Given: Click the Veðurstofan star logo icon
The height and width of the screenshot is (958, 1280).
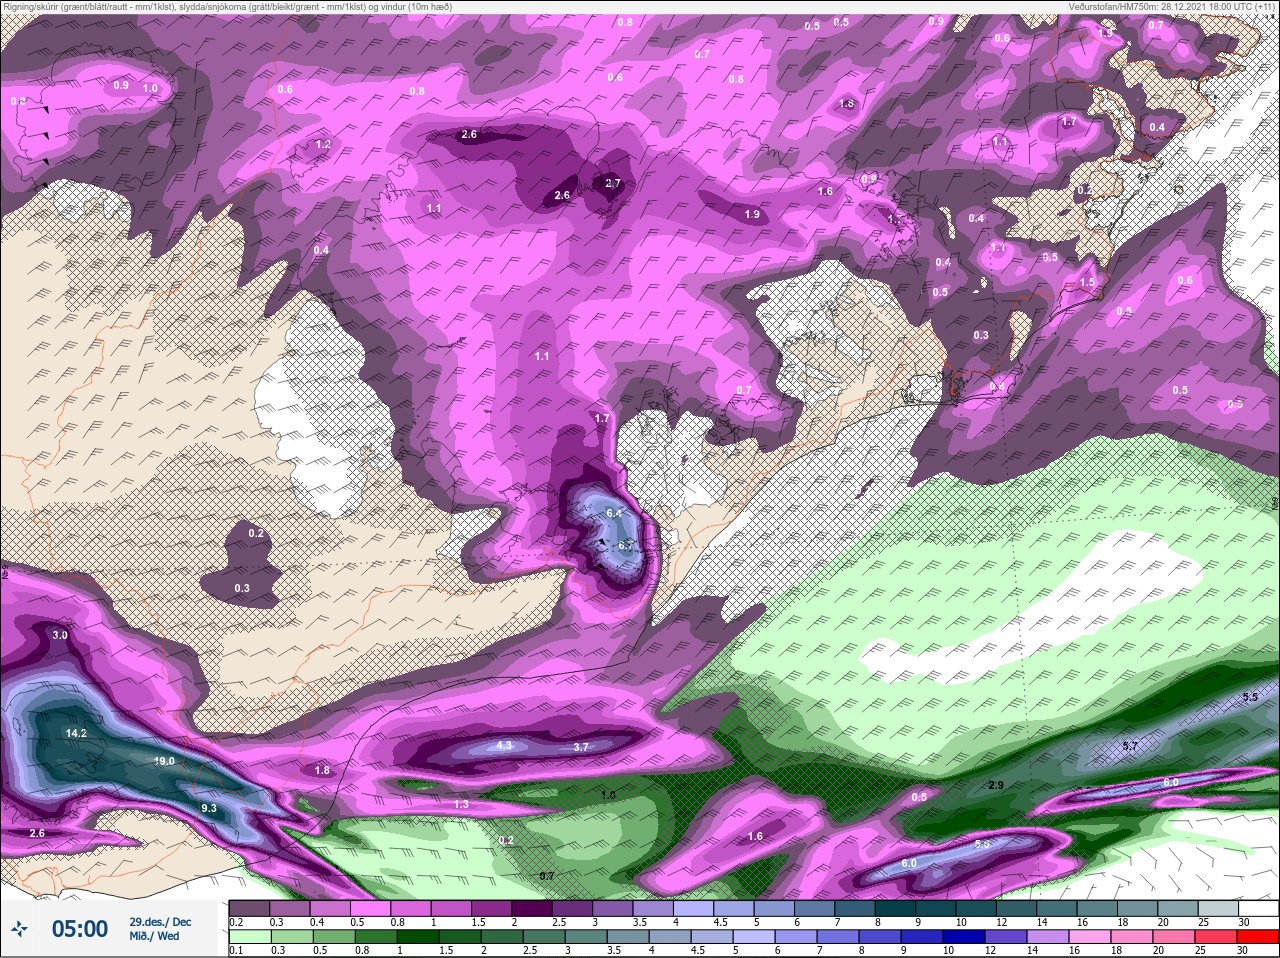Looking at the screenshot, I should pyautogui.click(x=21, y=930).
